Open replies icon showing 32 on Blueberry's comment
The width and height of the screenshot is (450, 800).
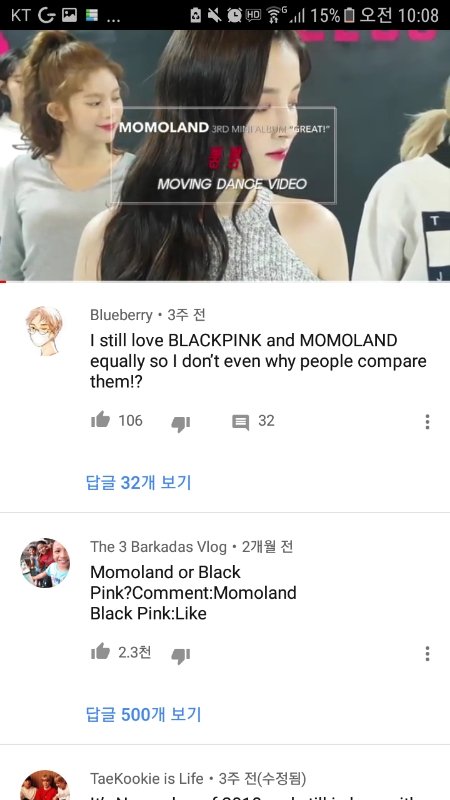click(x=240, y=422)
